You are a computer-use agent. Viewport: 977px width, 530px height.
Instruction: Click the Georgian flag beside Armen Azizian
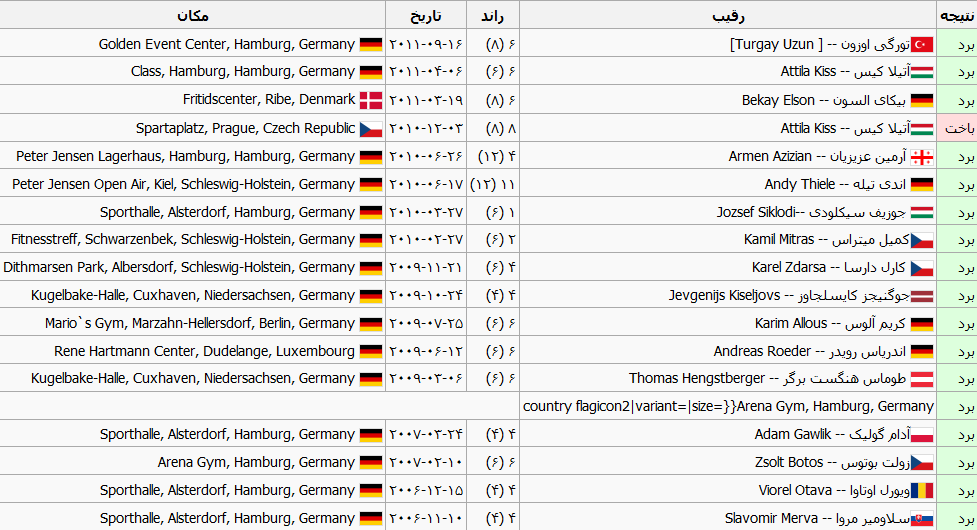921,156
